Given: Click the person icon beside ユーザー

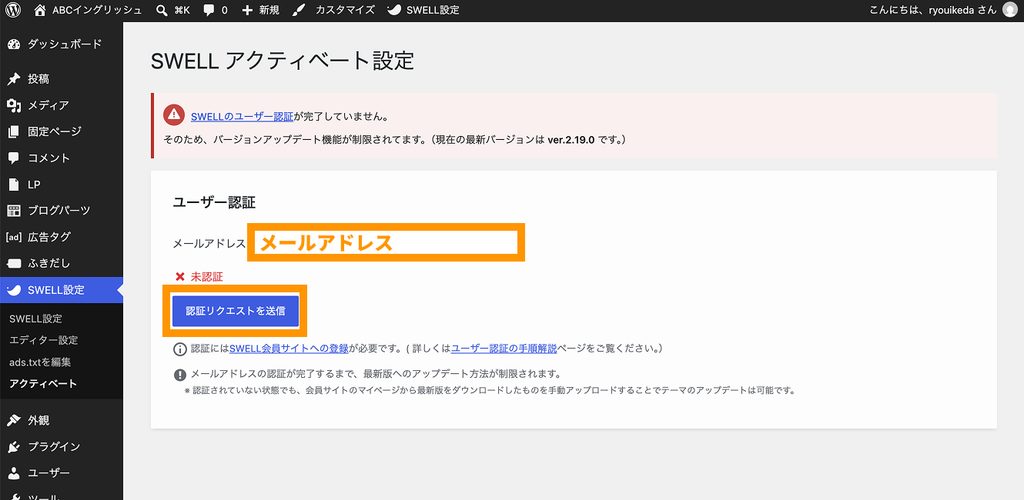Looking at the screenshot, I should click(14, 473).
